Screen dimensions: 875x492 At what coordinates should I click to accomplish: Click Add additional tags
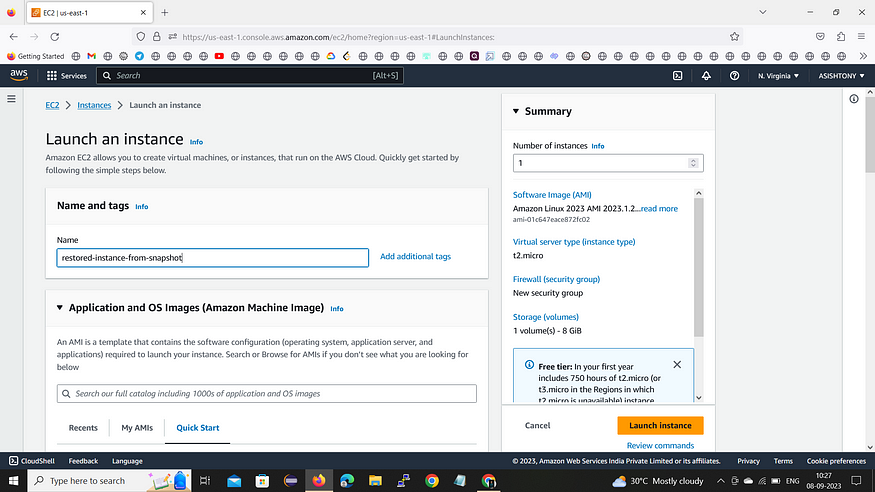click(415, 257)
